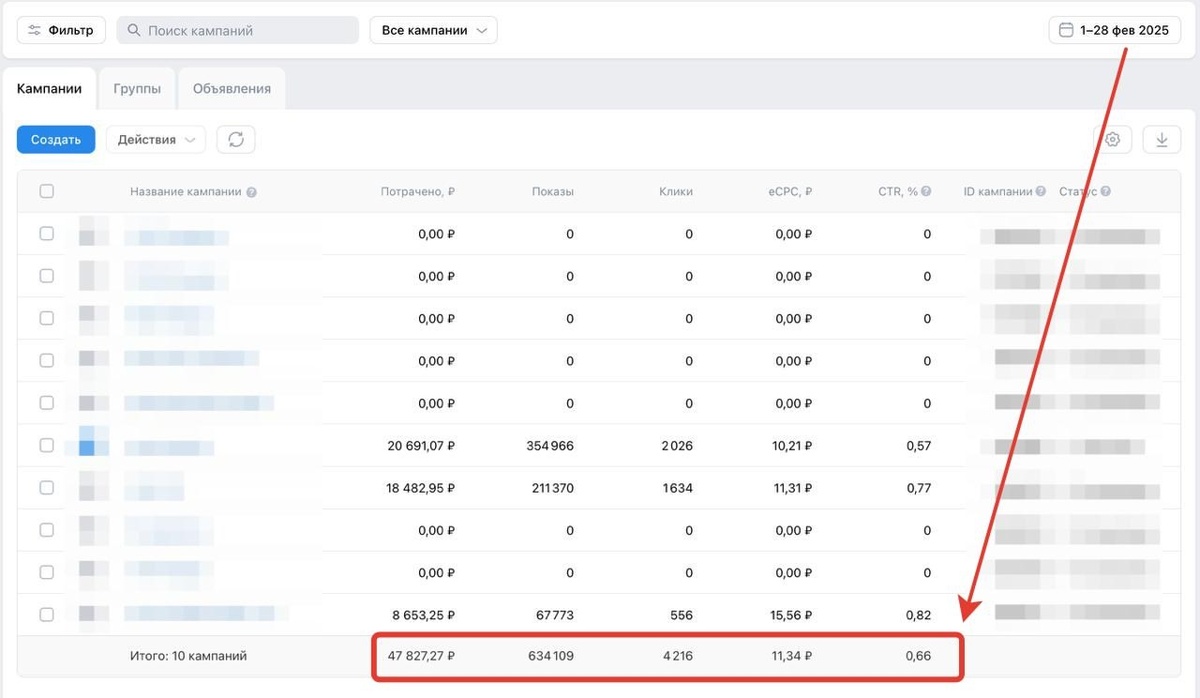Click the calendar icon in the date button

[x=1066, y=30]
